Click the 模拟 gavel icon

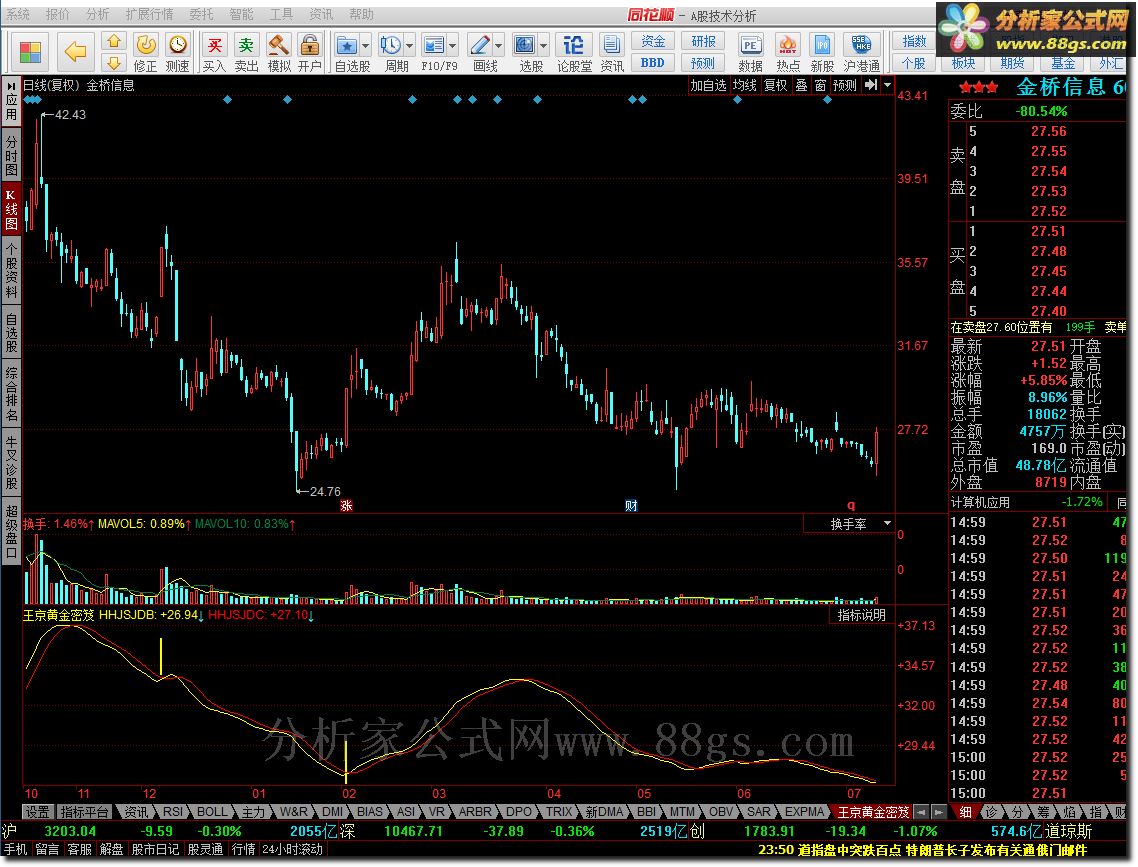coord(279,45)
